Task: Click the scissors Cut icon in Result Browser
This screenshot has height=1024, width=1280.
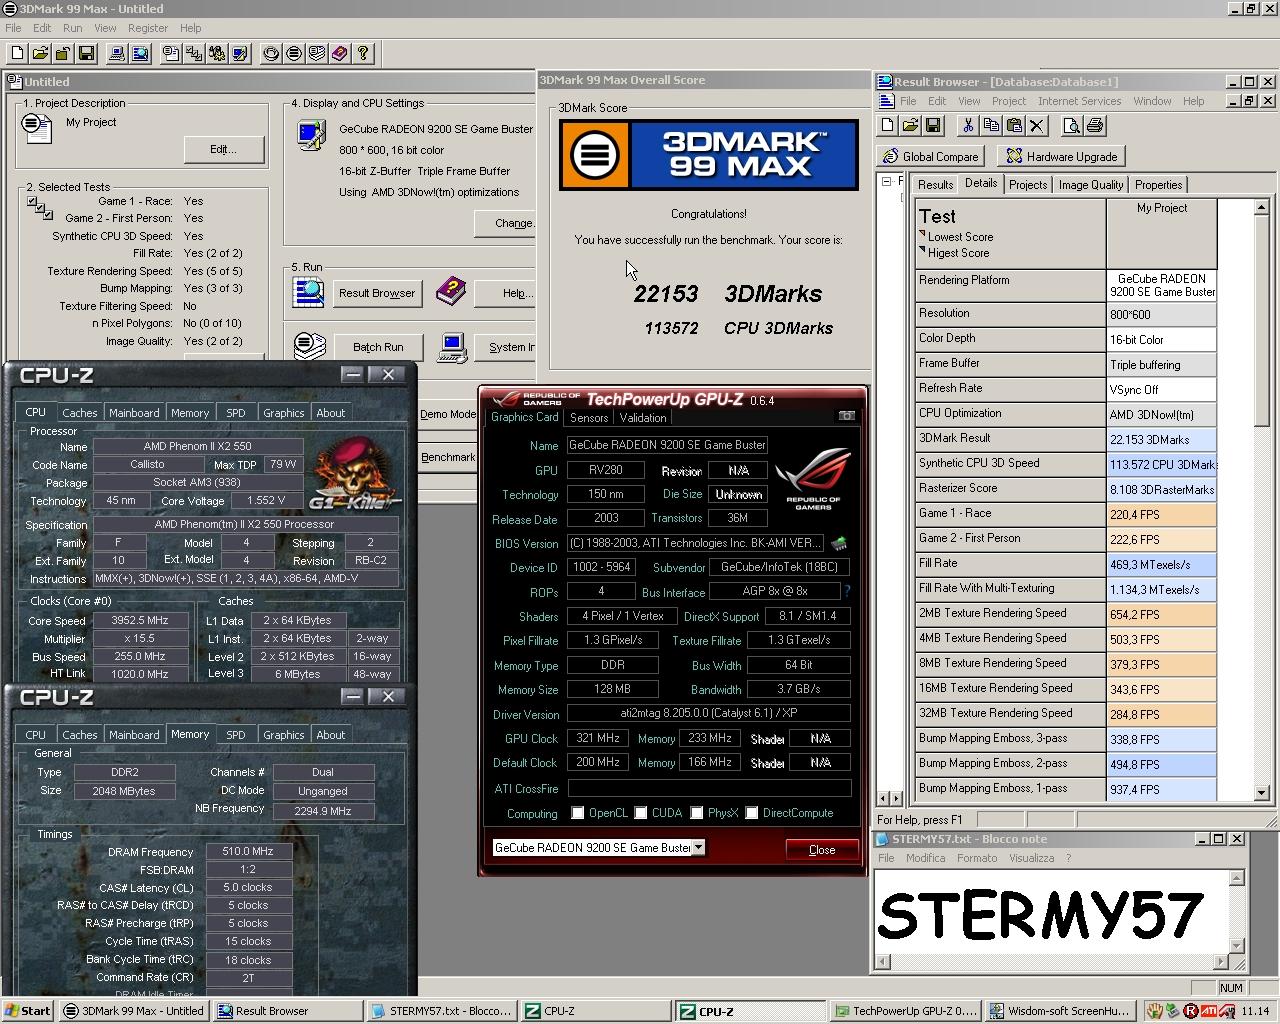Action: coord(967,125)
